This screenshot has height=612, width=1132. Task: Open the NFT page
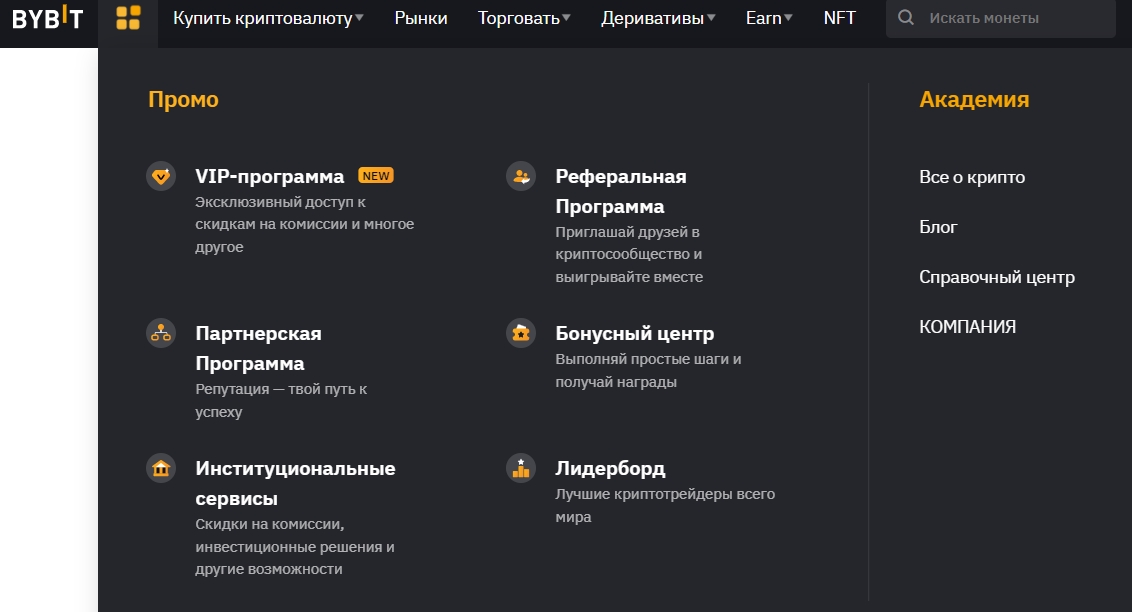(x=840, y=18)
